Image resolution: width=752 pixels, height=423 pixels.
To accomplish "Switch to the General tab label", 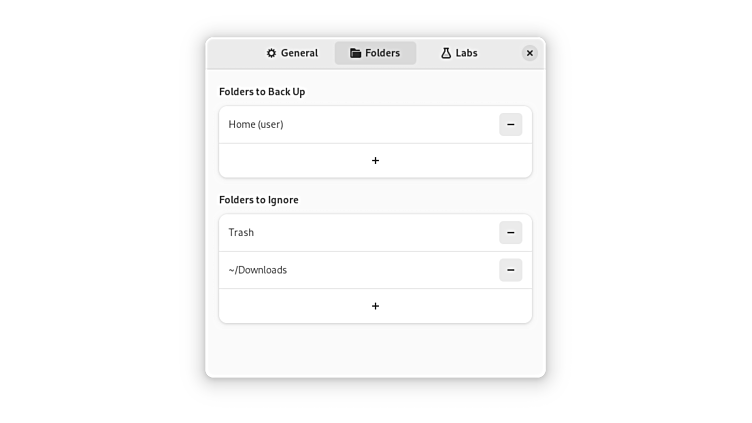I will pyautogui.click(x=299, y=53).
